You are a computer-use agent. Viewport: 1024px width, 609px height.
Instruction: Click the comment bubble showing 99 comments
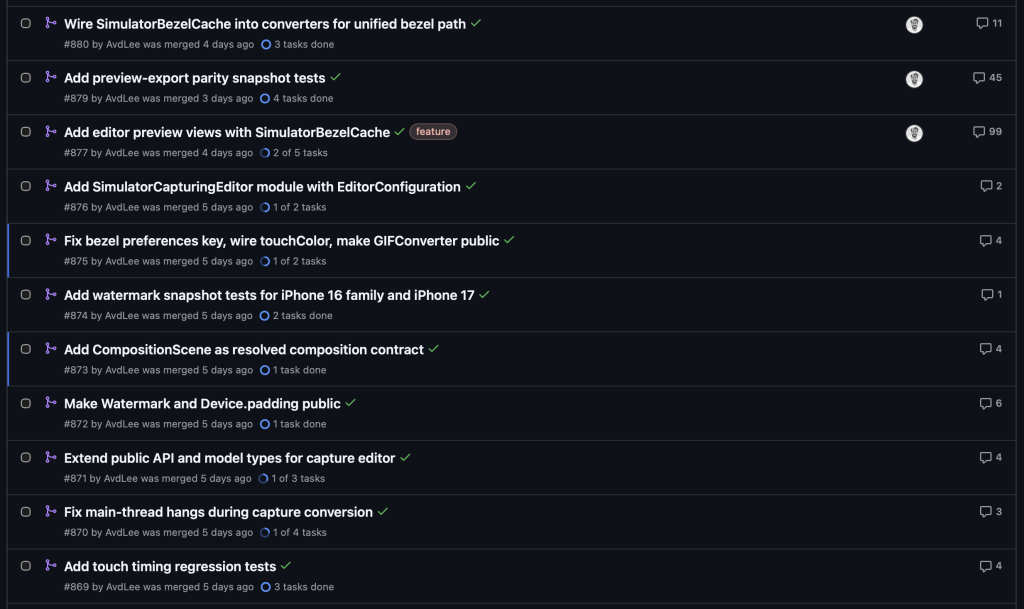[989, 131]
